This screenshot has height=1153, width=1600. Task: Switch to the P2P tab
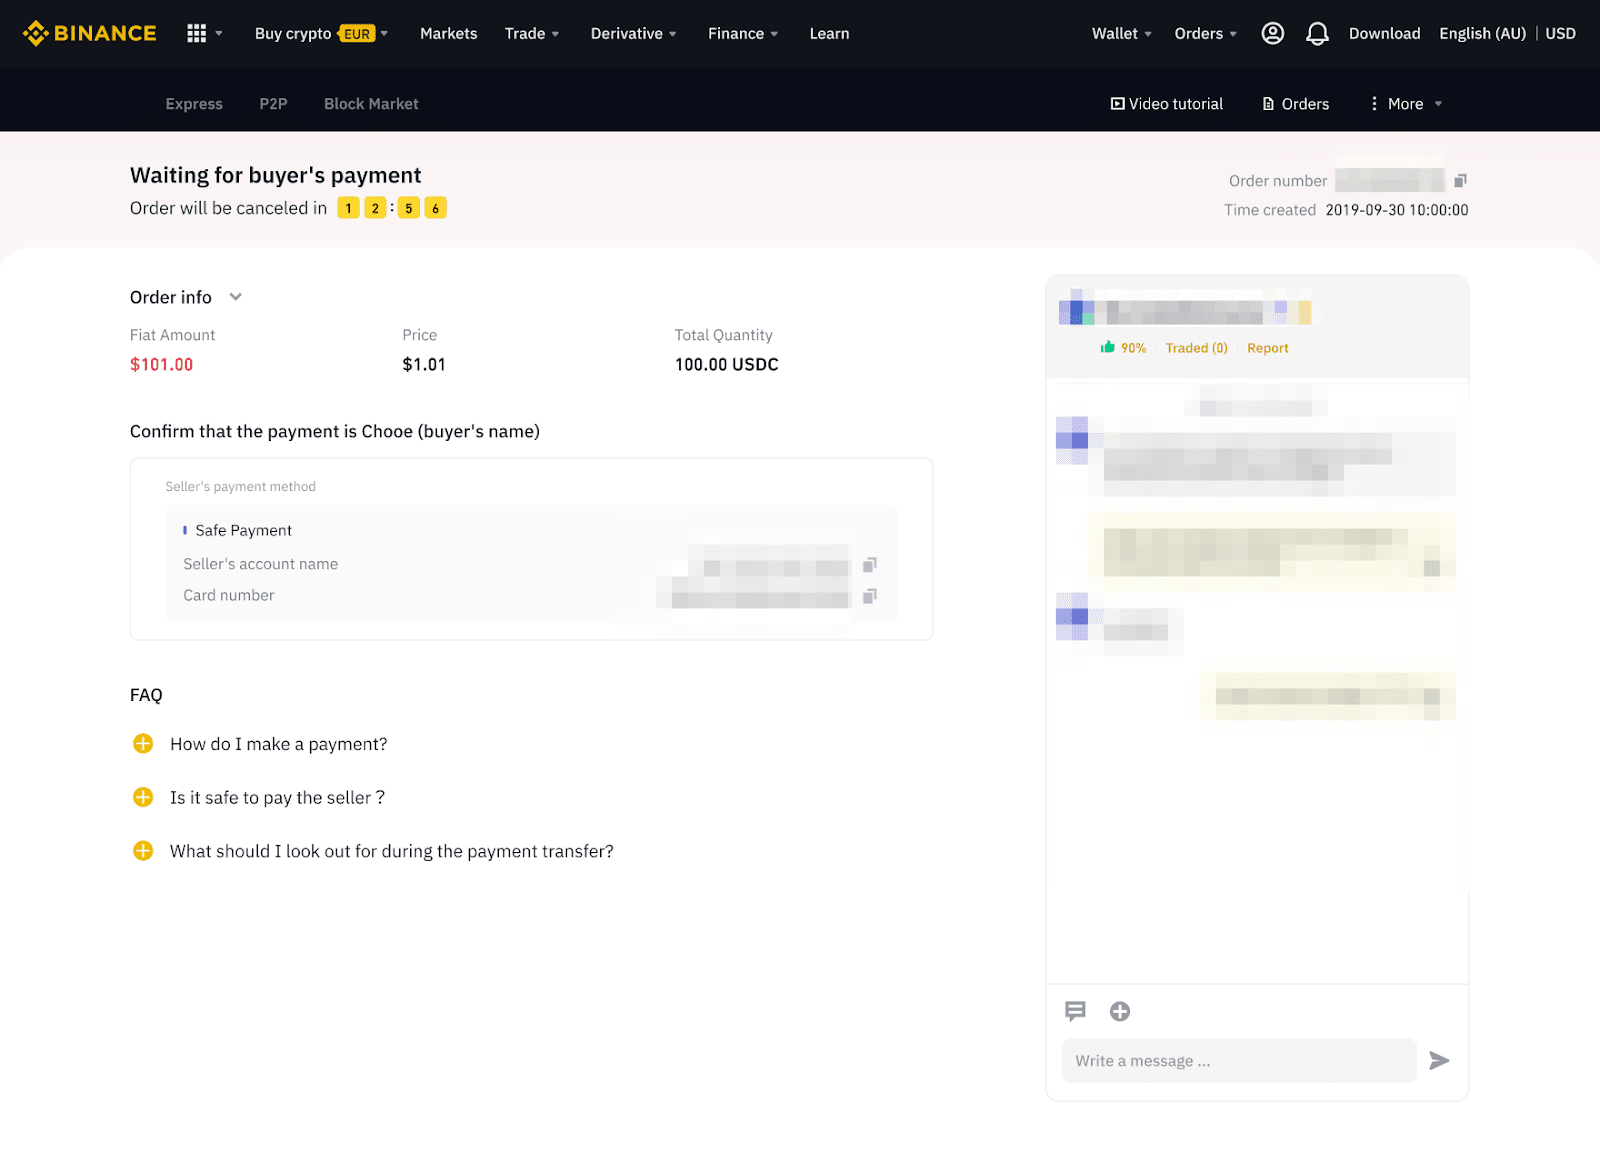click(272, 103)
